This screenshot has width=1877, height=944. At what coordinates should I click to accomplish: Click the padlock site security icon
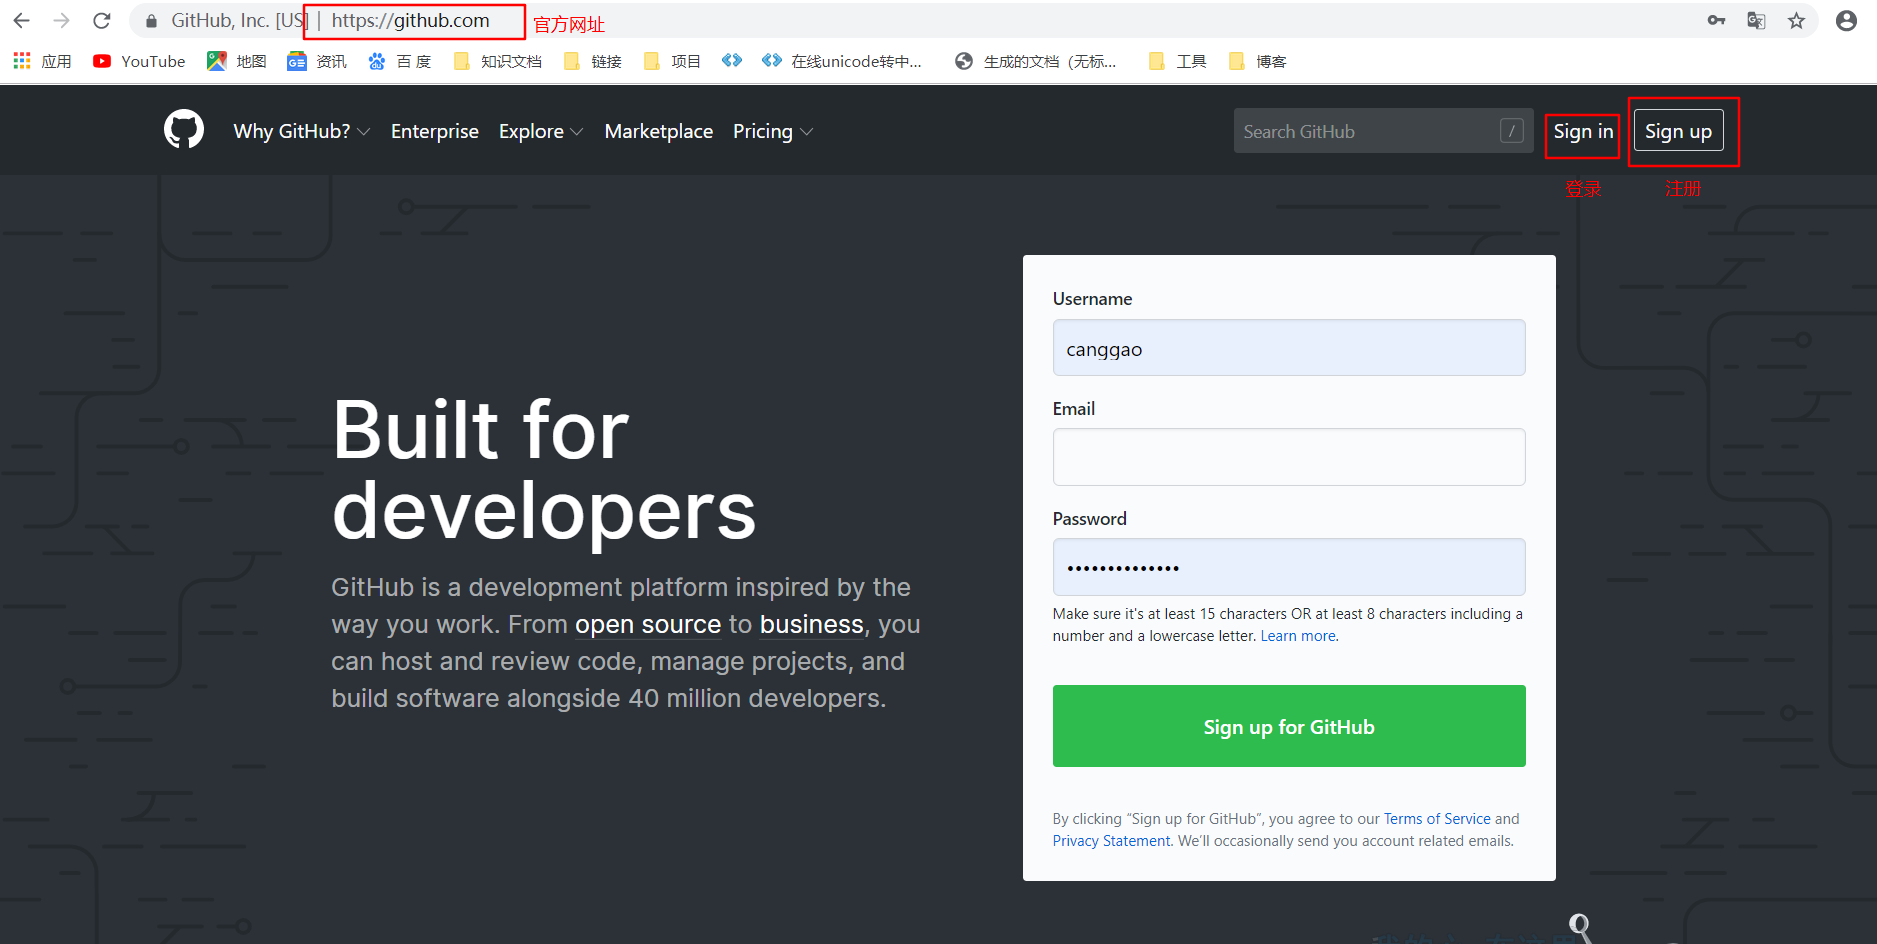pos(151,21)
